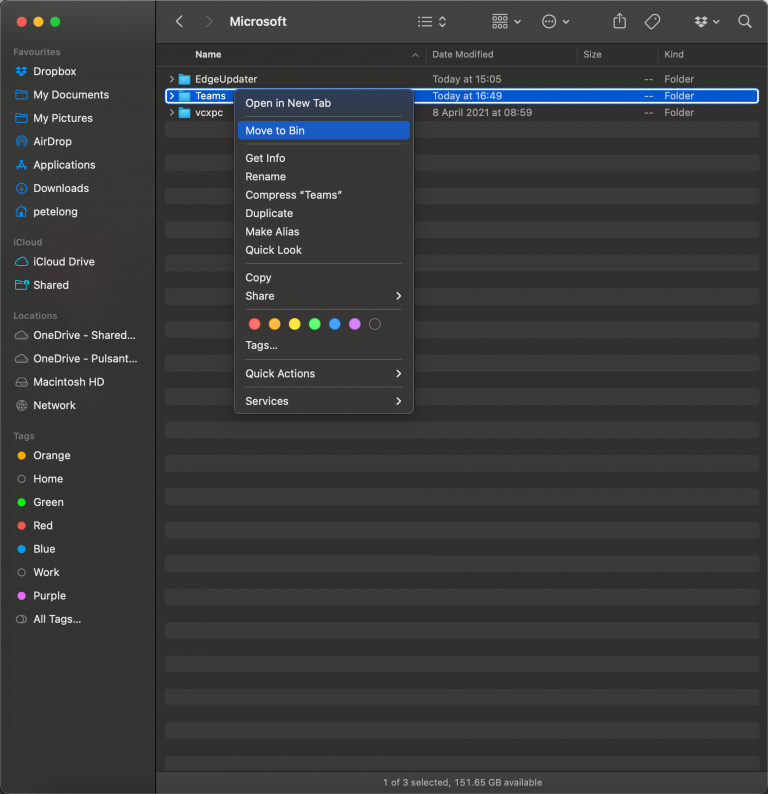This screenshot has height=794, width=768.
Task: Click the Share icon in the toolbar
Action: [x=619, y=21]
